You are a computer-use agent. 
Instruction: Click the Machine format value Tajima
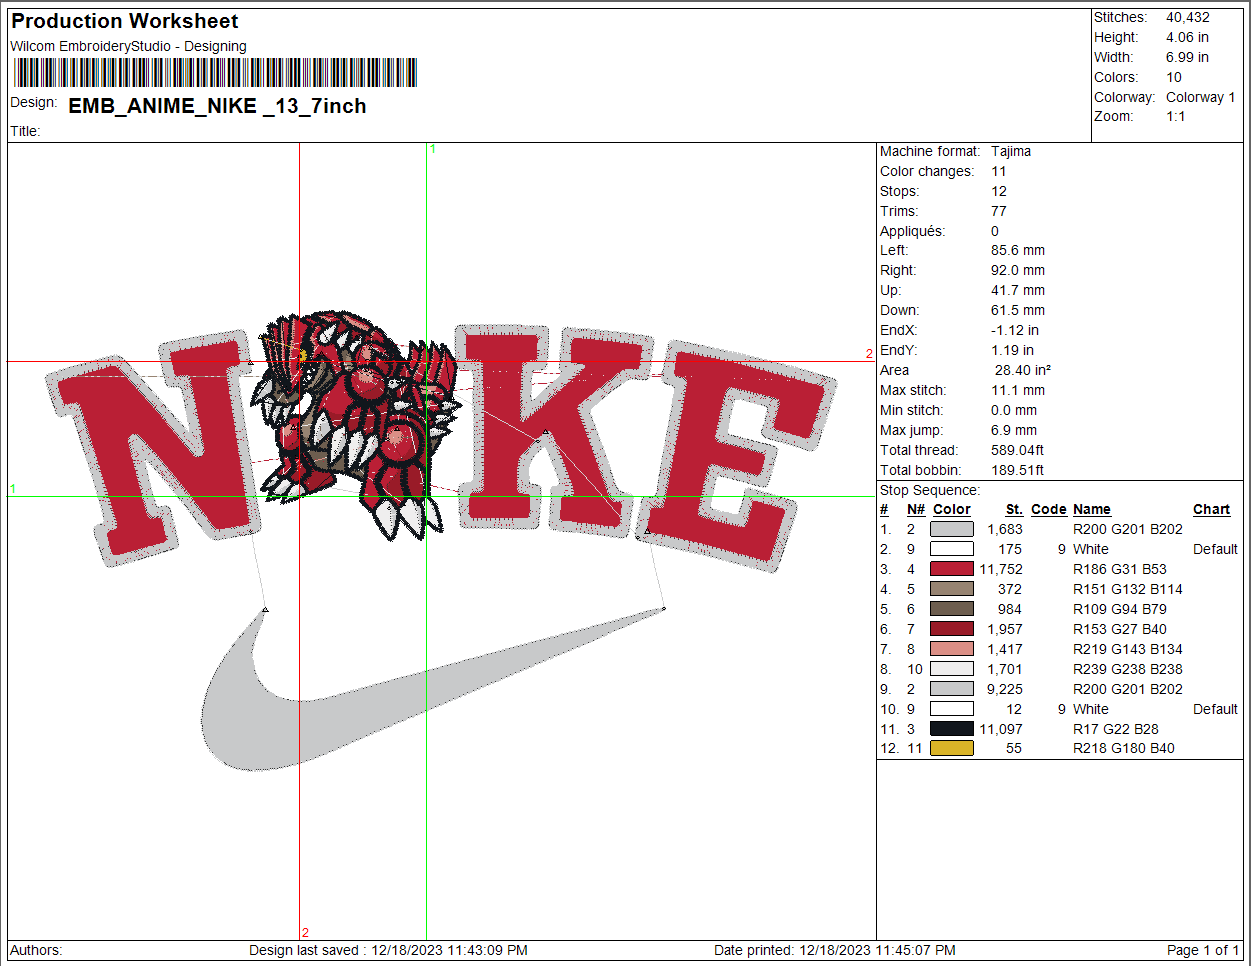[1011, 151]
